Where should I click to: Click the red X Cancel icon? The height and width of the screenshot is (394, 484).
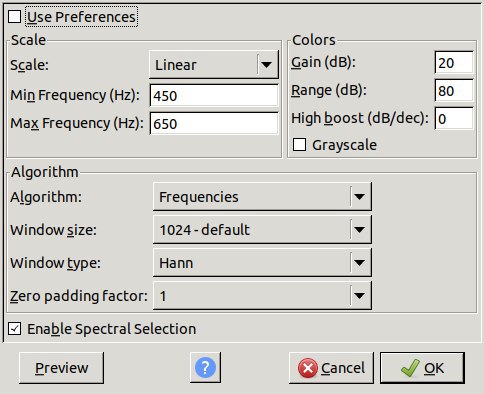308,368
